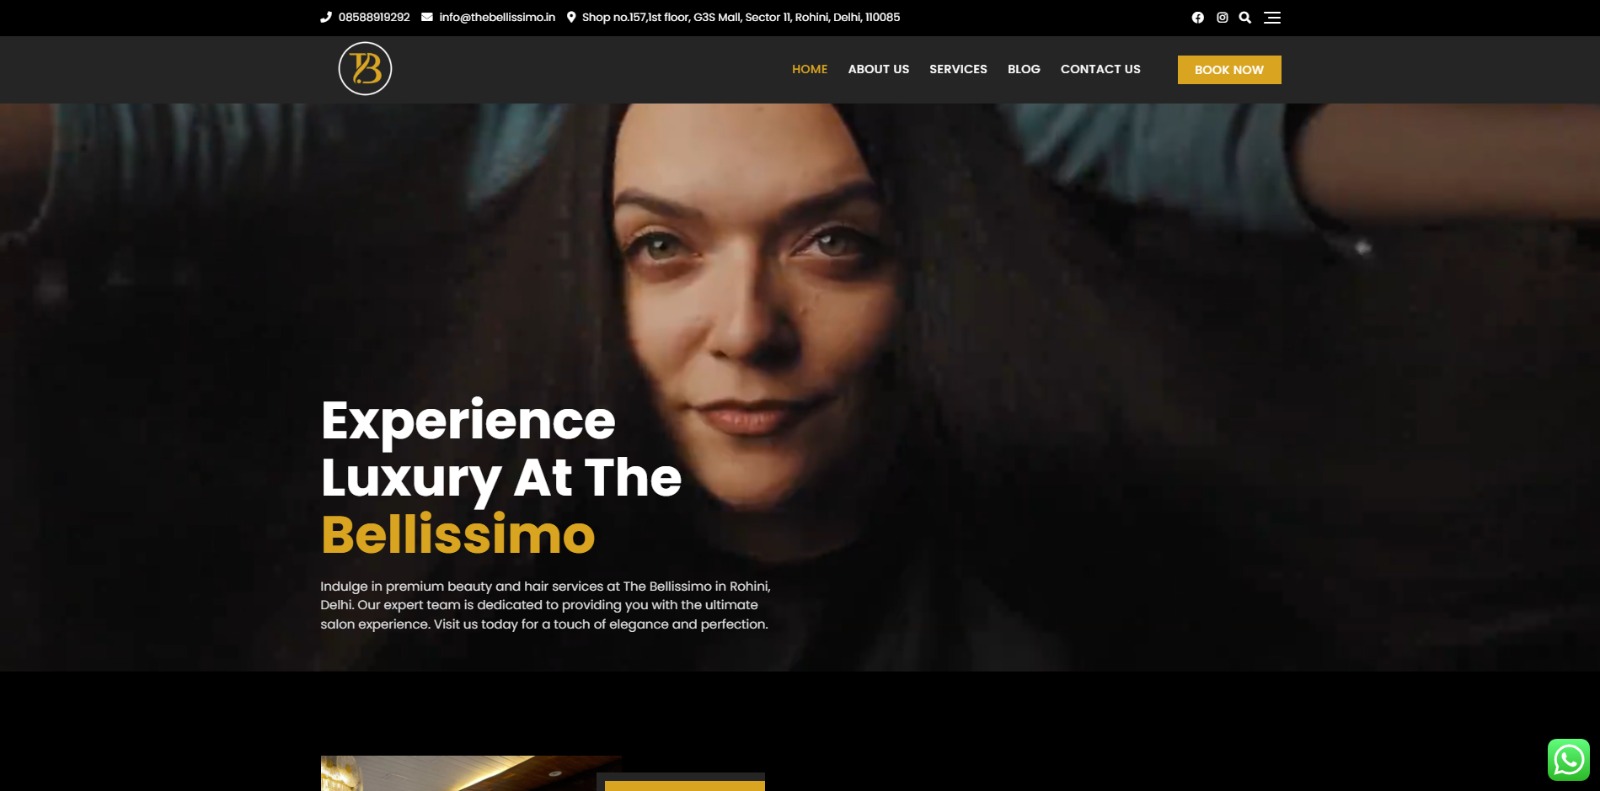1600x791 pixels.
Task: Click the BOOK NOW button
Action: tap(1229, 70)
